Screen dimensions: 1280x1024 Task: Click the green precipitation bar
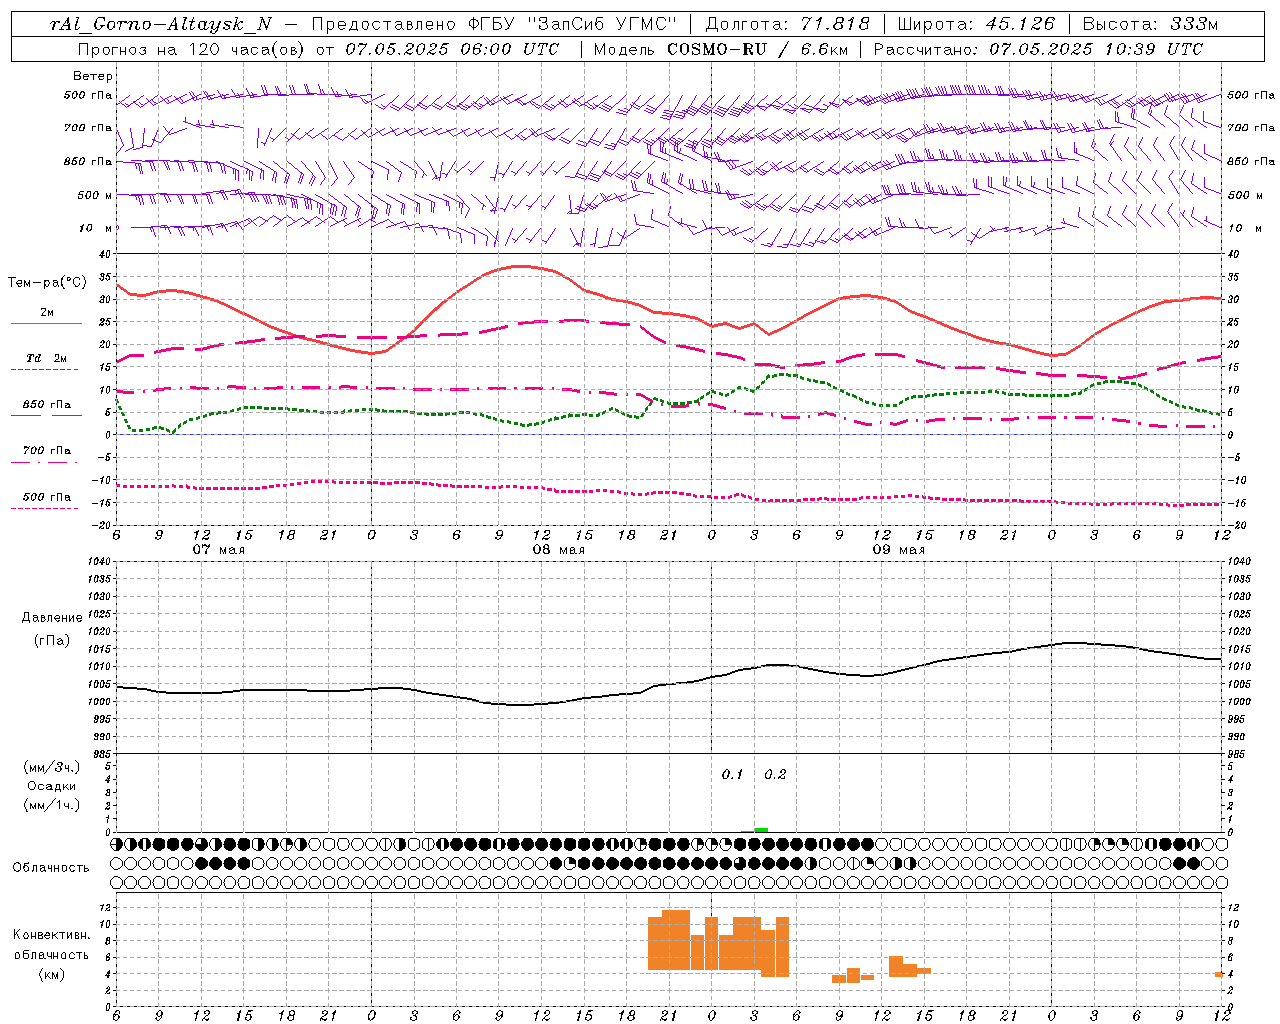point(761,830)
